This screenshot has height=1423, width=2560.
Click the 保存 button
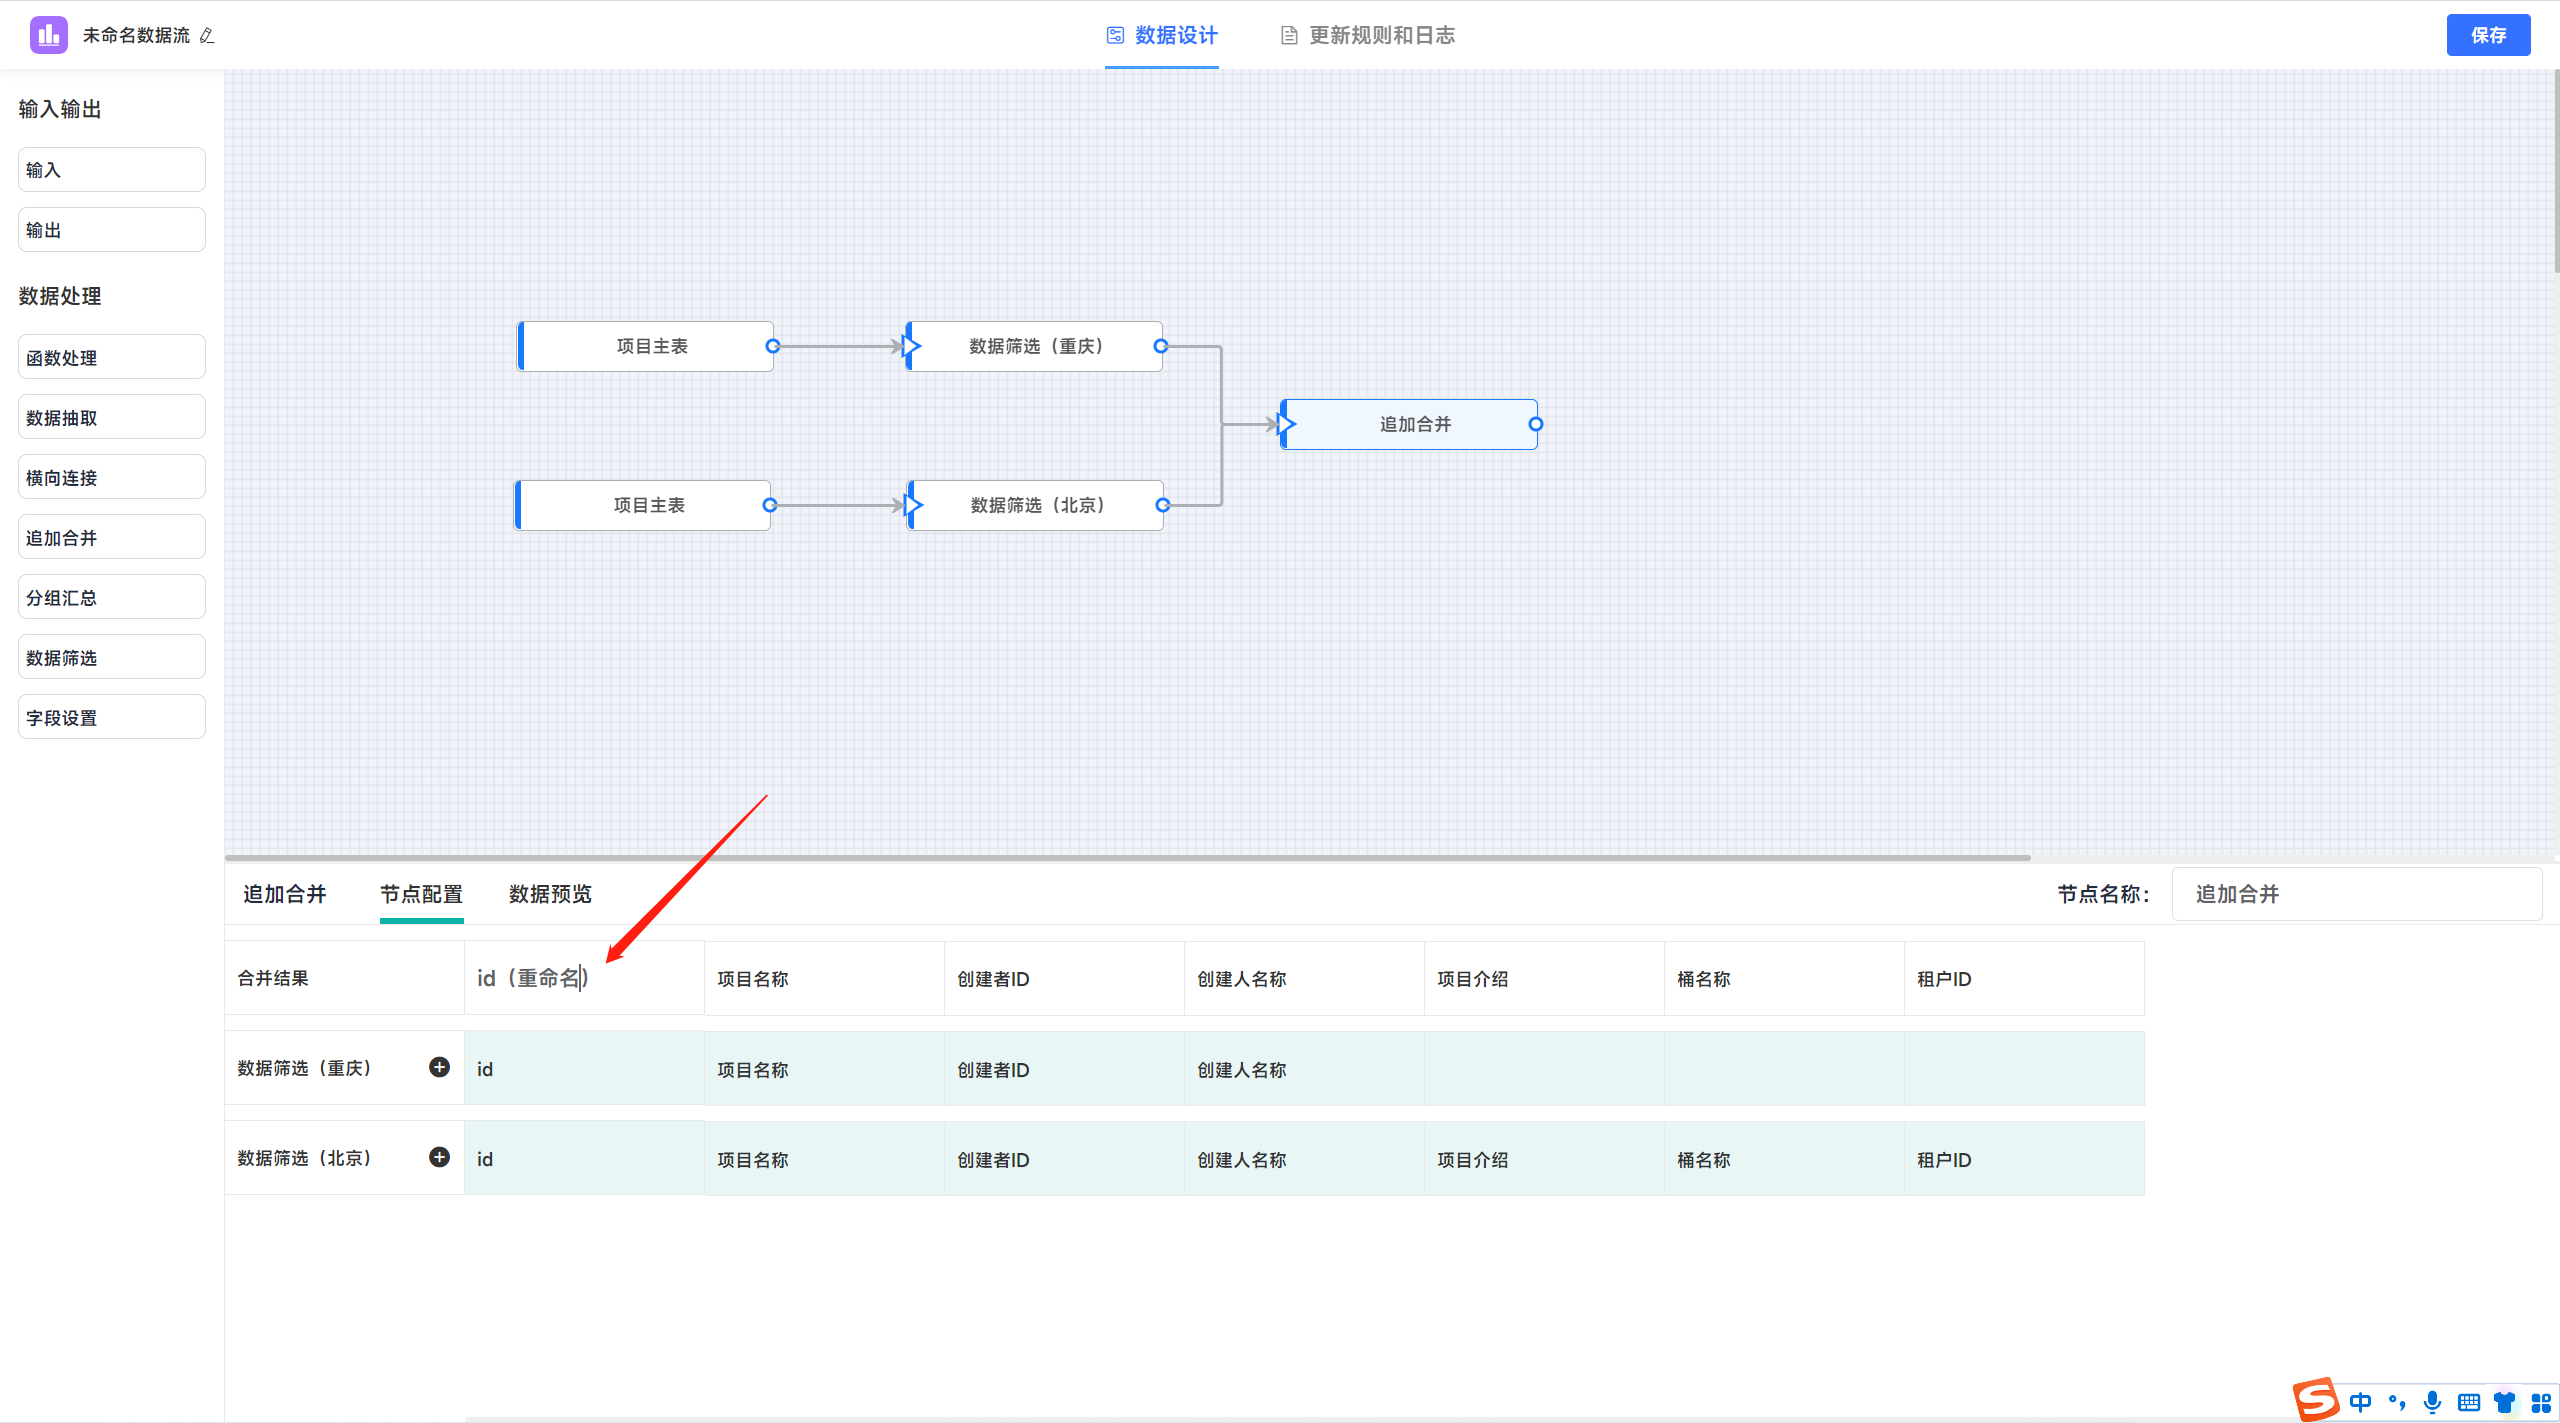coord(2488,35)
